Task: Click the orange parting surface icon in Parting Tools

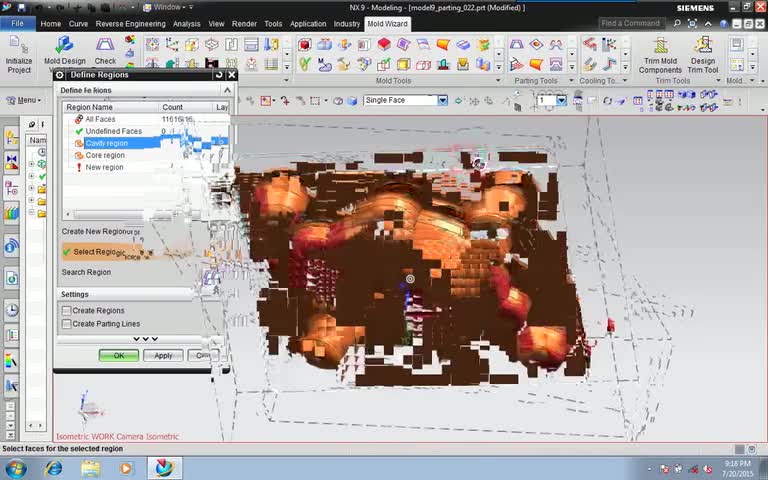Action: click(536, 64)
